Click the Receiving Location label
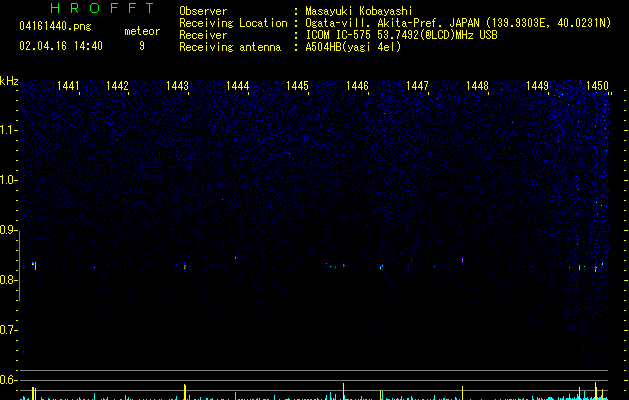 tap(233, 23)
